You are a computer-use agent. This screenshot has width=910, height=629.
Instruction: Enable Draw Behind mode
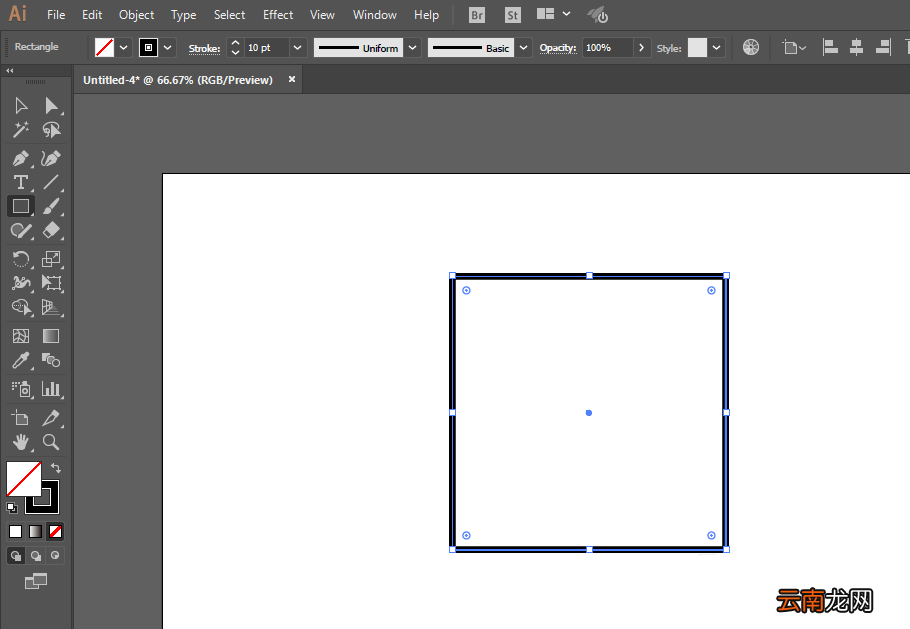tap(35, 555)
